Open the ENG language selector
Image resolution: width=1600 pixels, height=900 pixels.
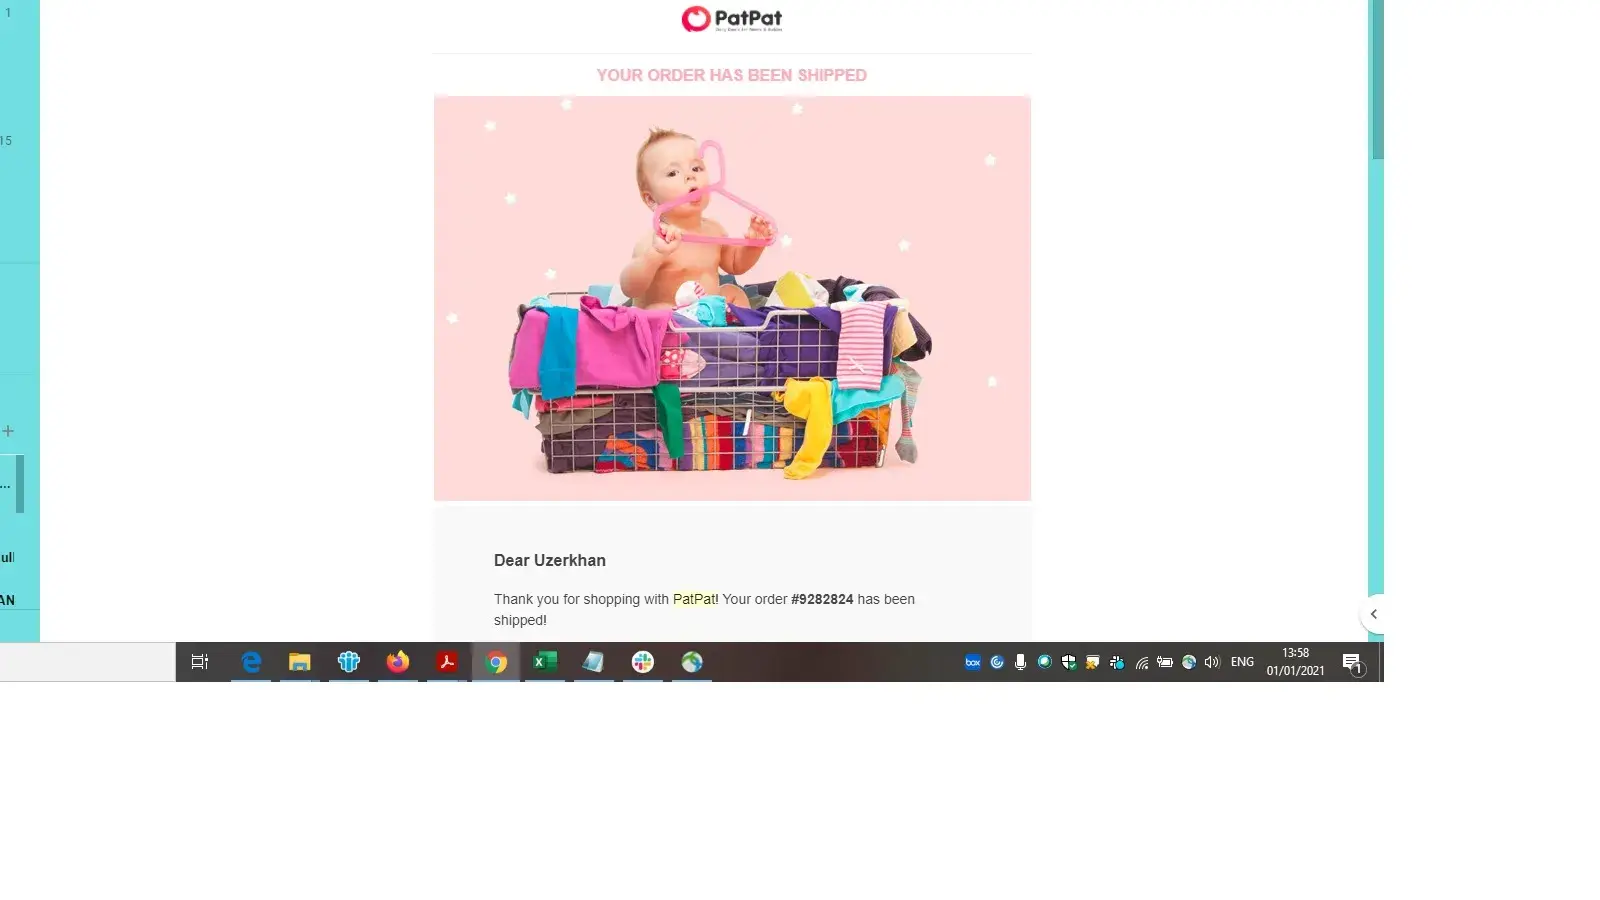tap(1242, 662)
